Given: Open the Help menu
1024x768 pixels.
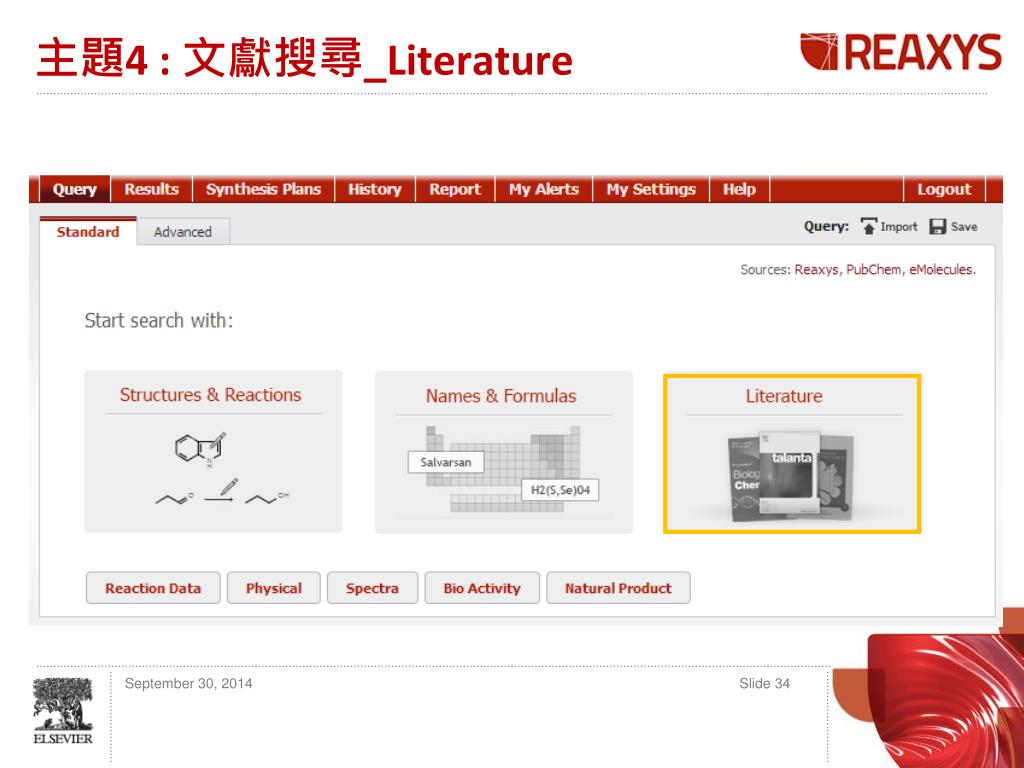Looking at the screenshot, I should [x=739, y=189].
